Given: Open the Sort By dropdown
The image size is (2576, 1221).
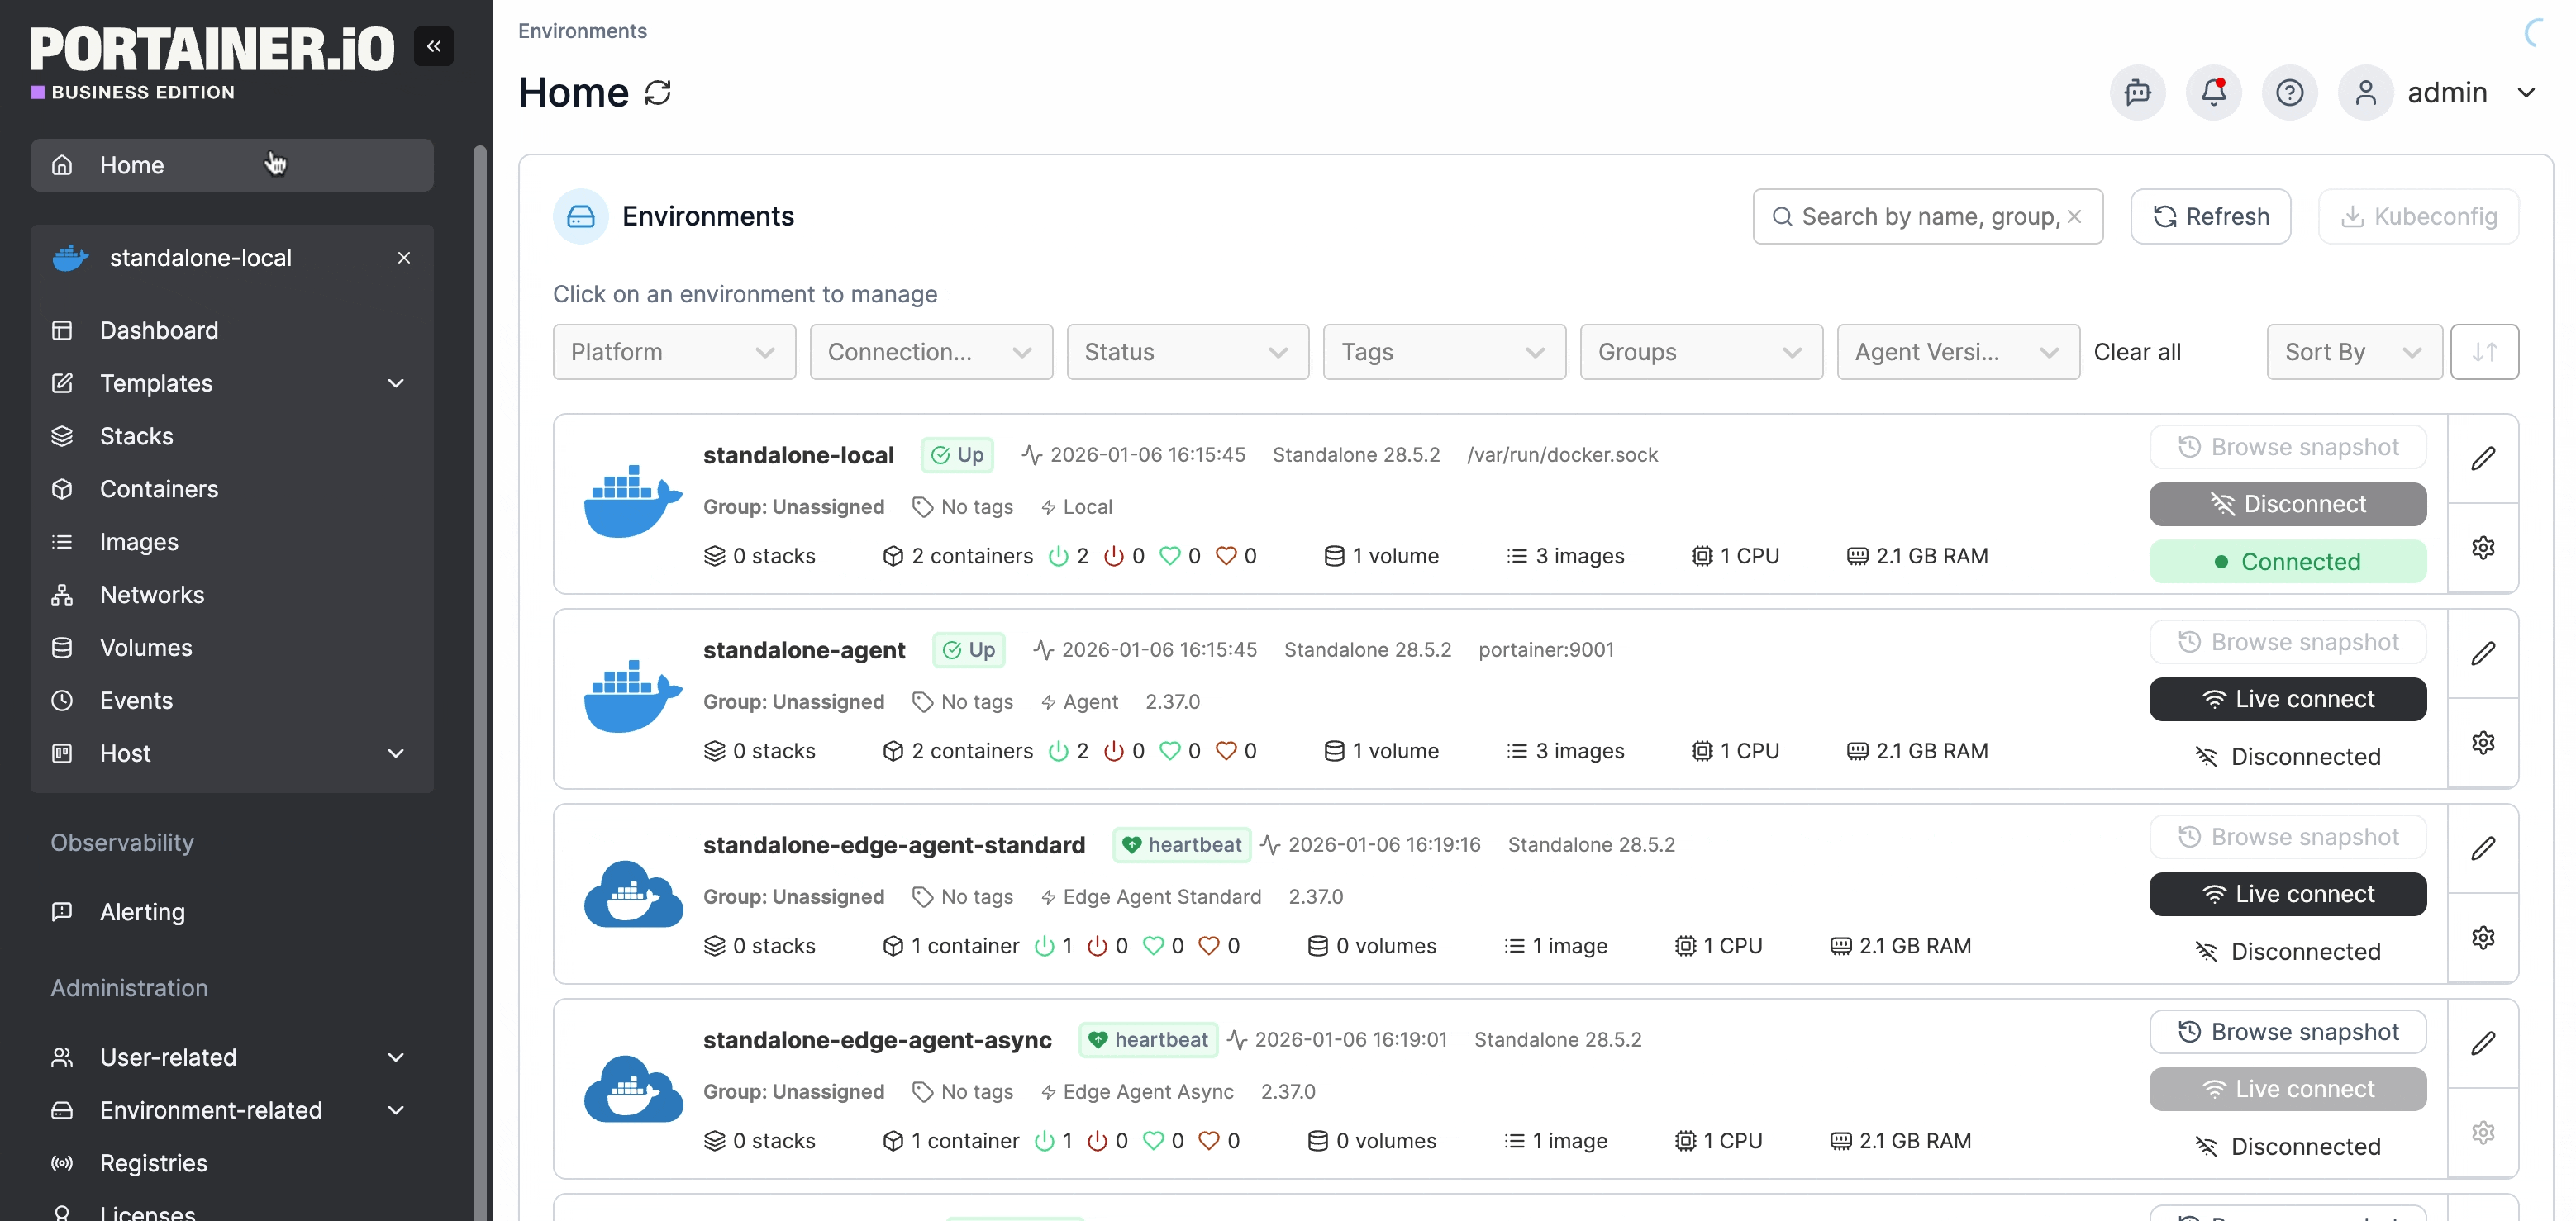Looking at the screenshot, I should point(2353,352).
